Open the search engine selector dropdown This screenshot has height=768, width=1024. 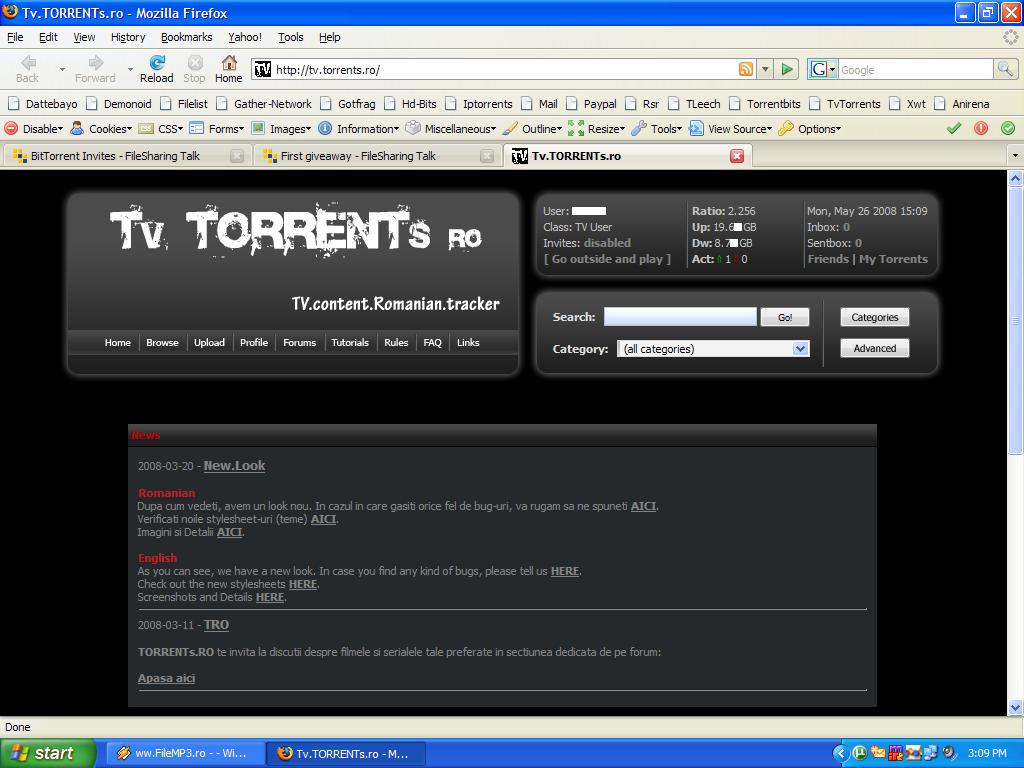point(822,69)
